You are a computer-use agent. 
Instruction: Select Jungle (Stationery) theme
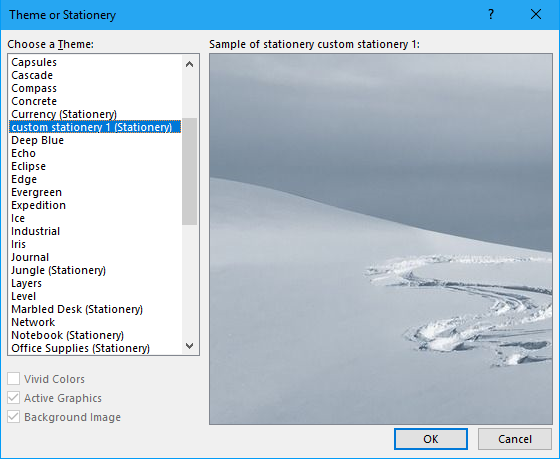click(x=59, y=270)
